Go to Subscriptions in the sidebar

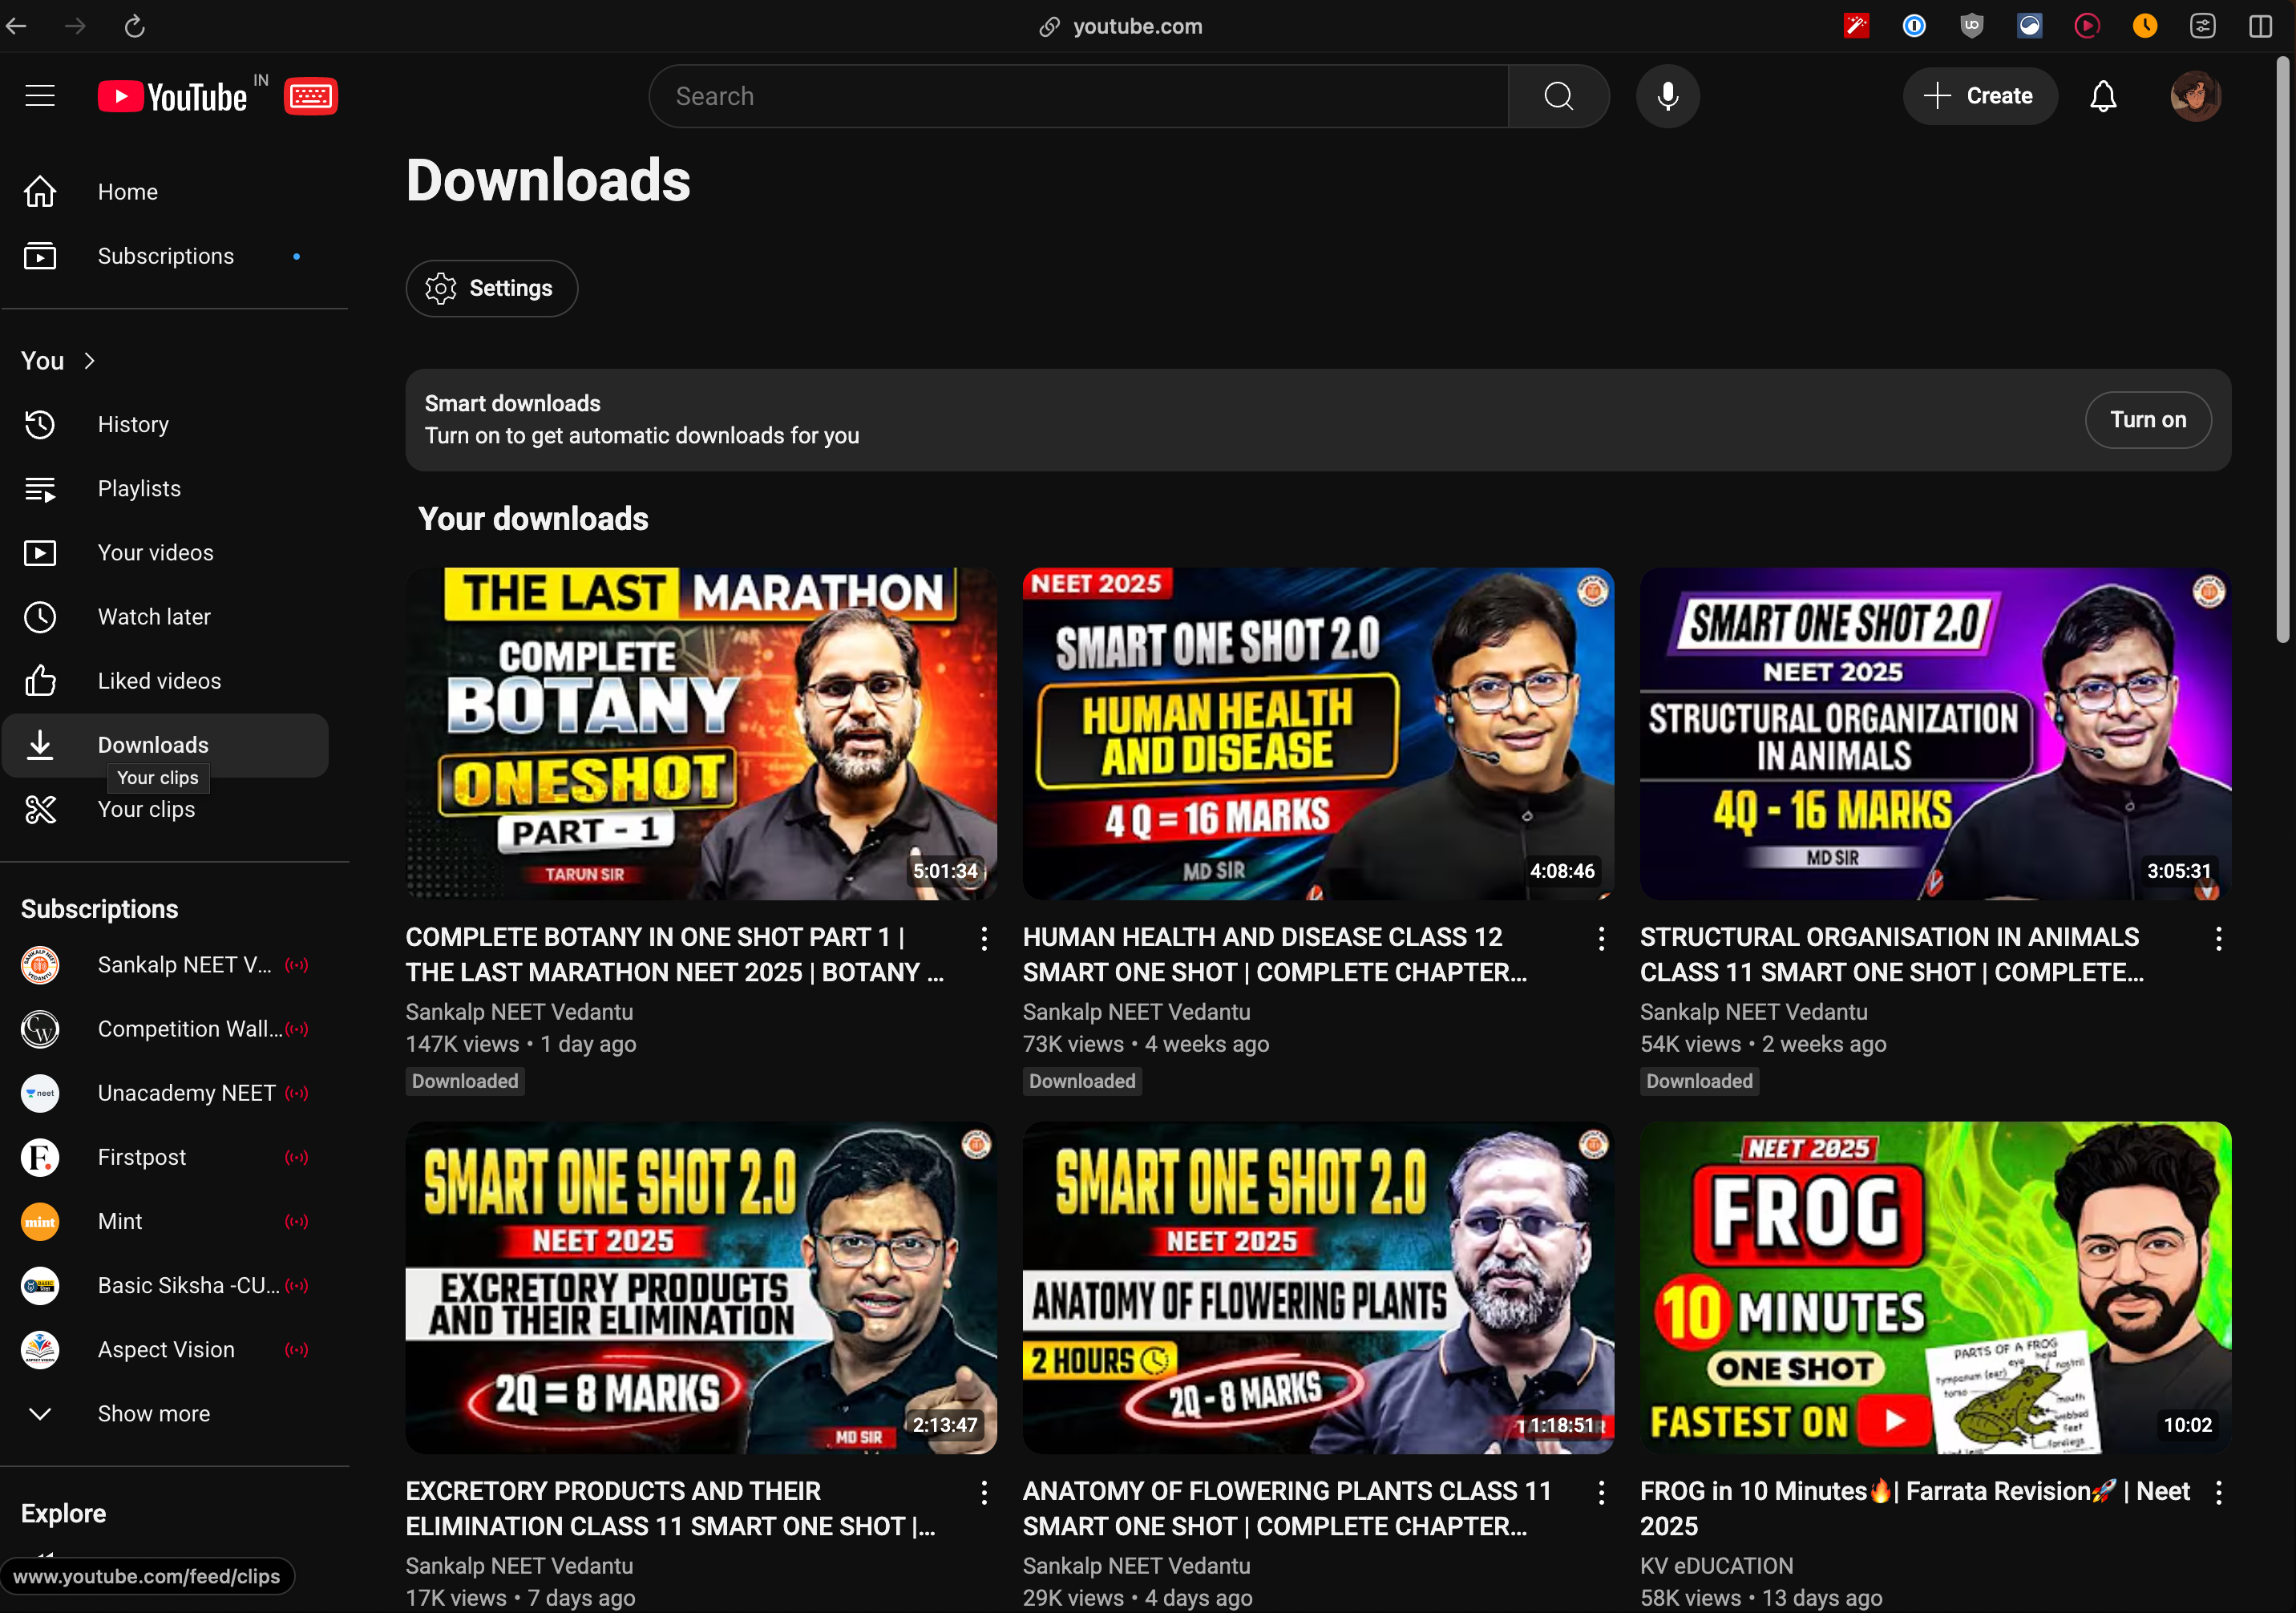click(x=165, y=256)
